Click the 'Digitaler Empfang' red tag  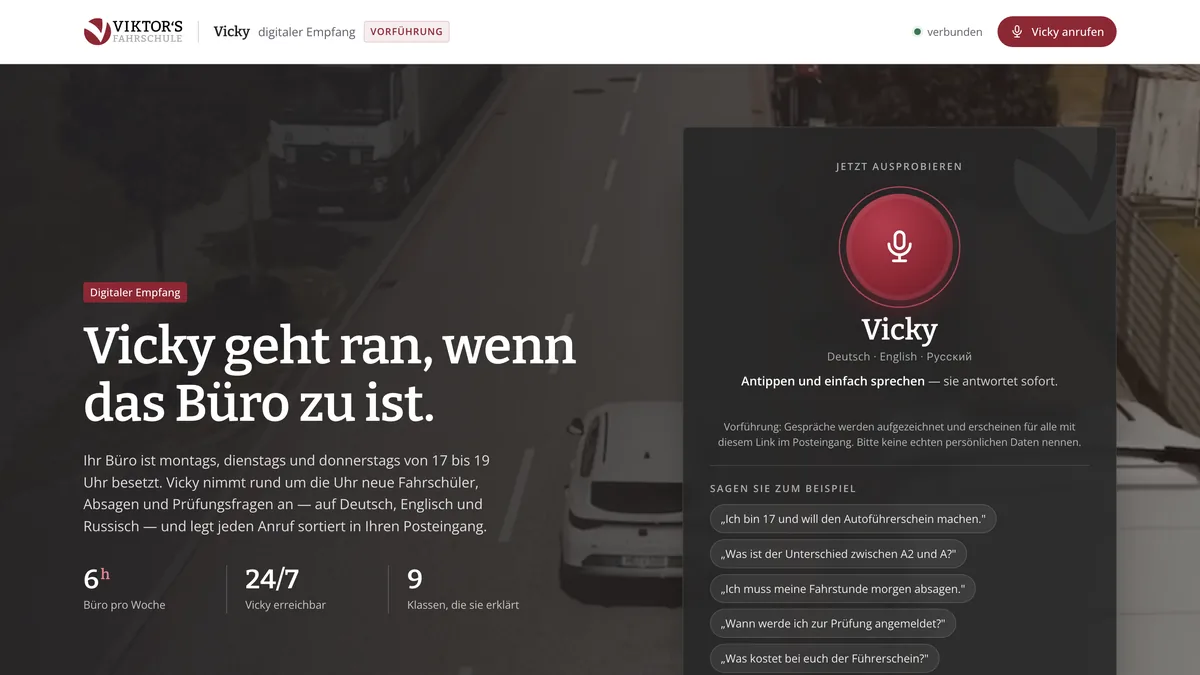point(135,293)
